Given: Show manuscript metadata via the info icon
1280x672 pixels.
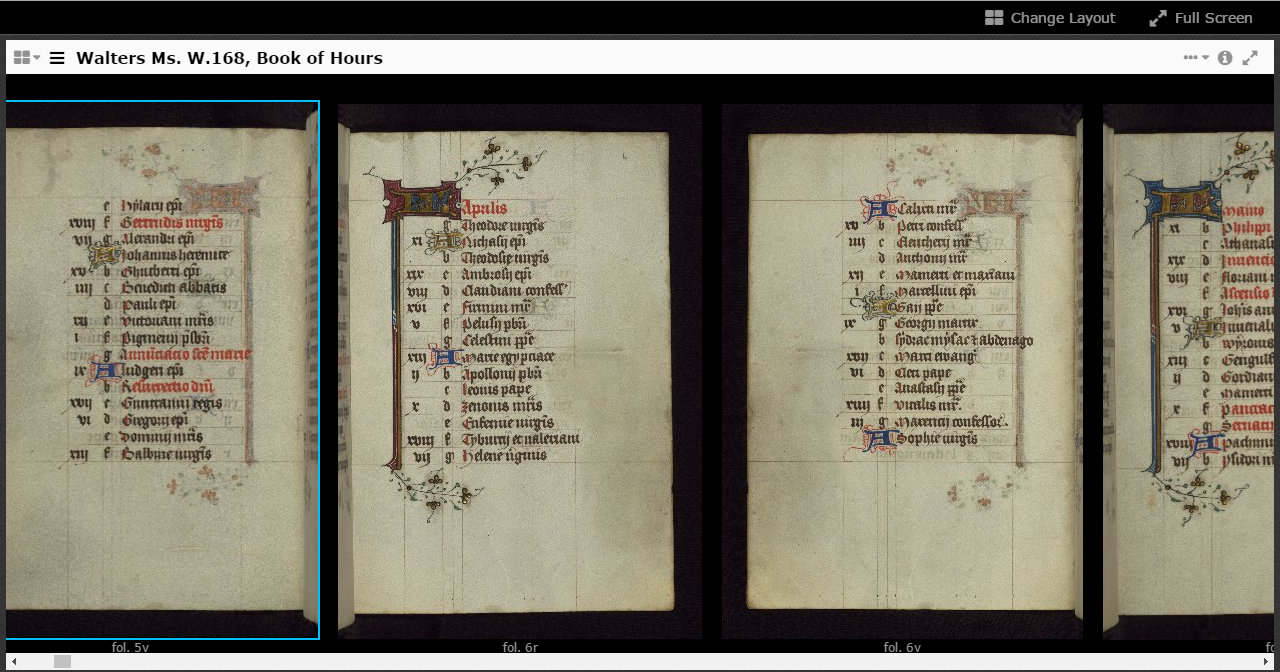Looking at the screenshot, I should point(1225,58).
